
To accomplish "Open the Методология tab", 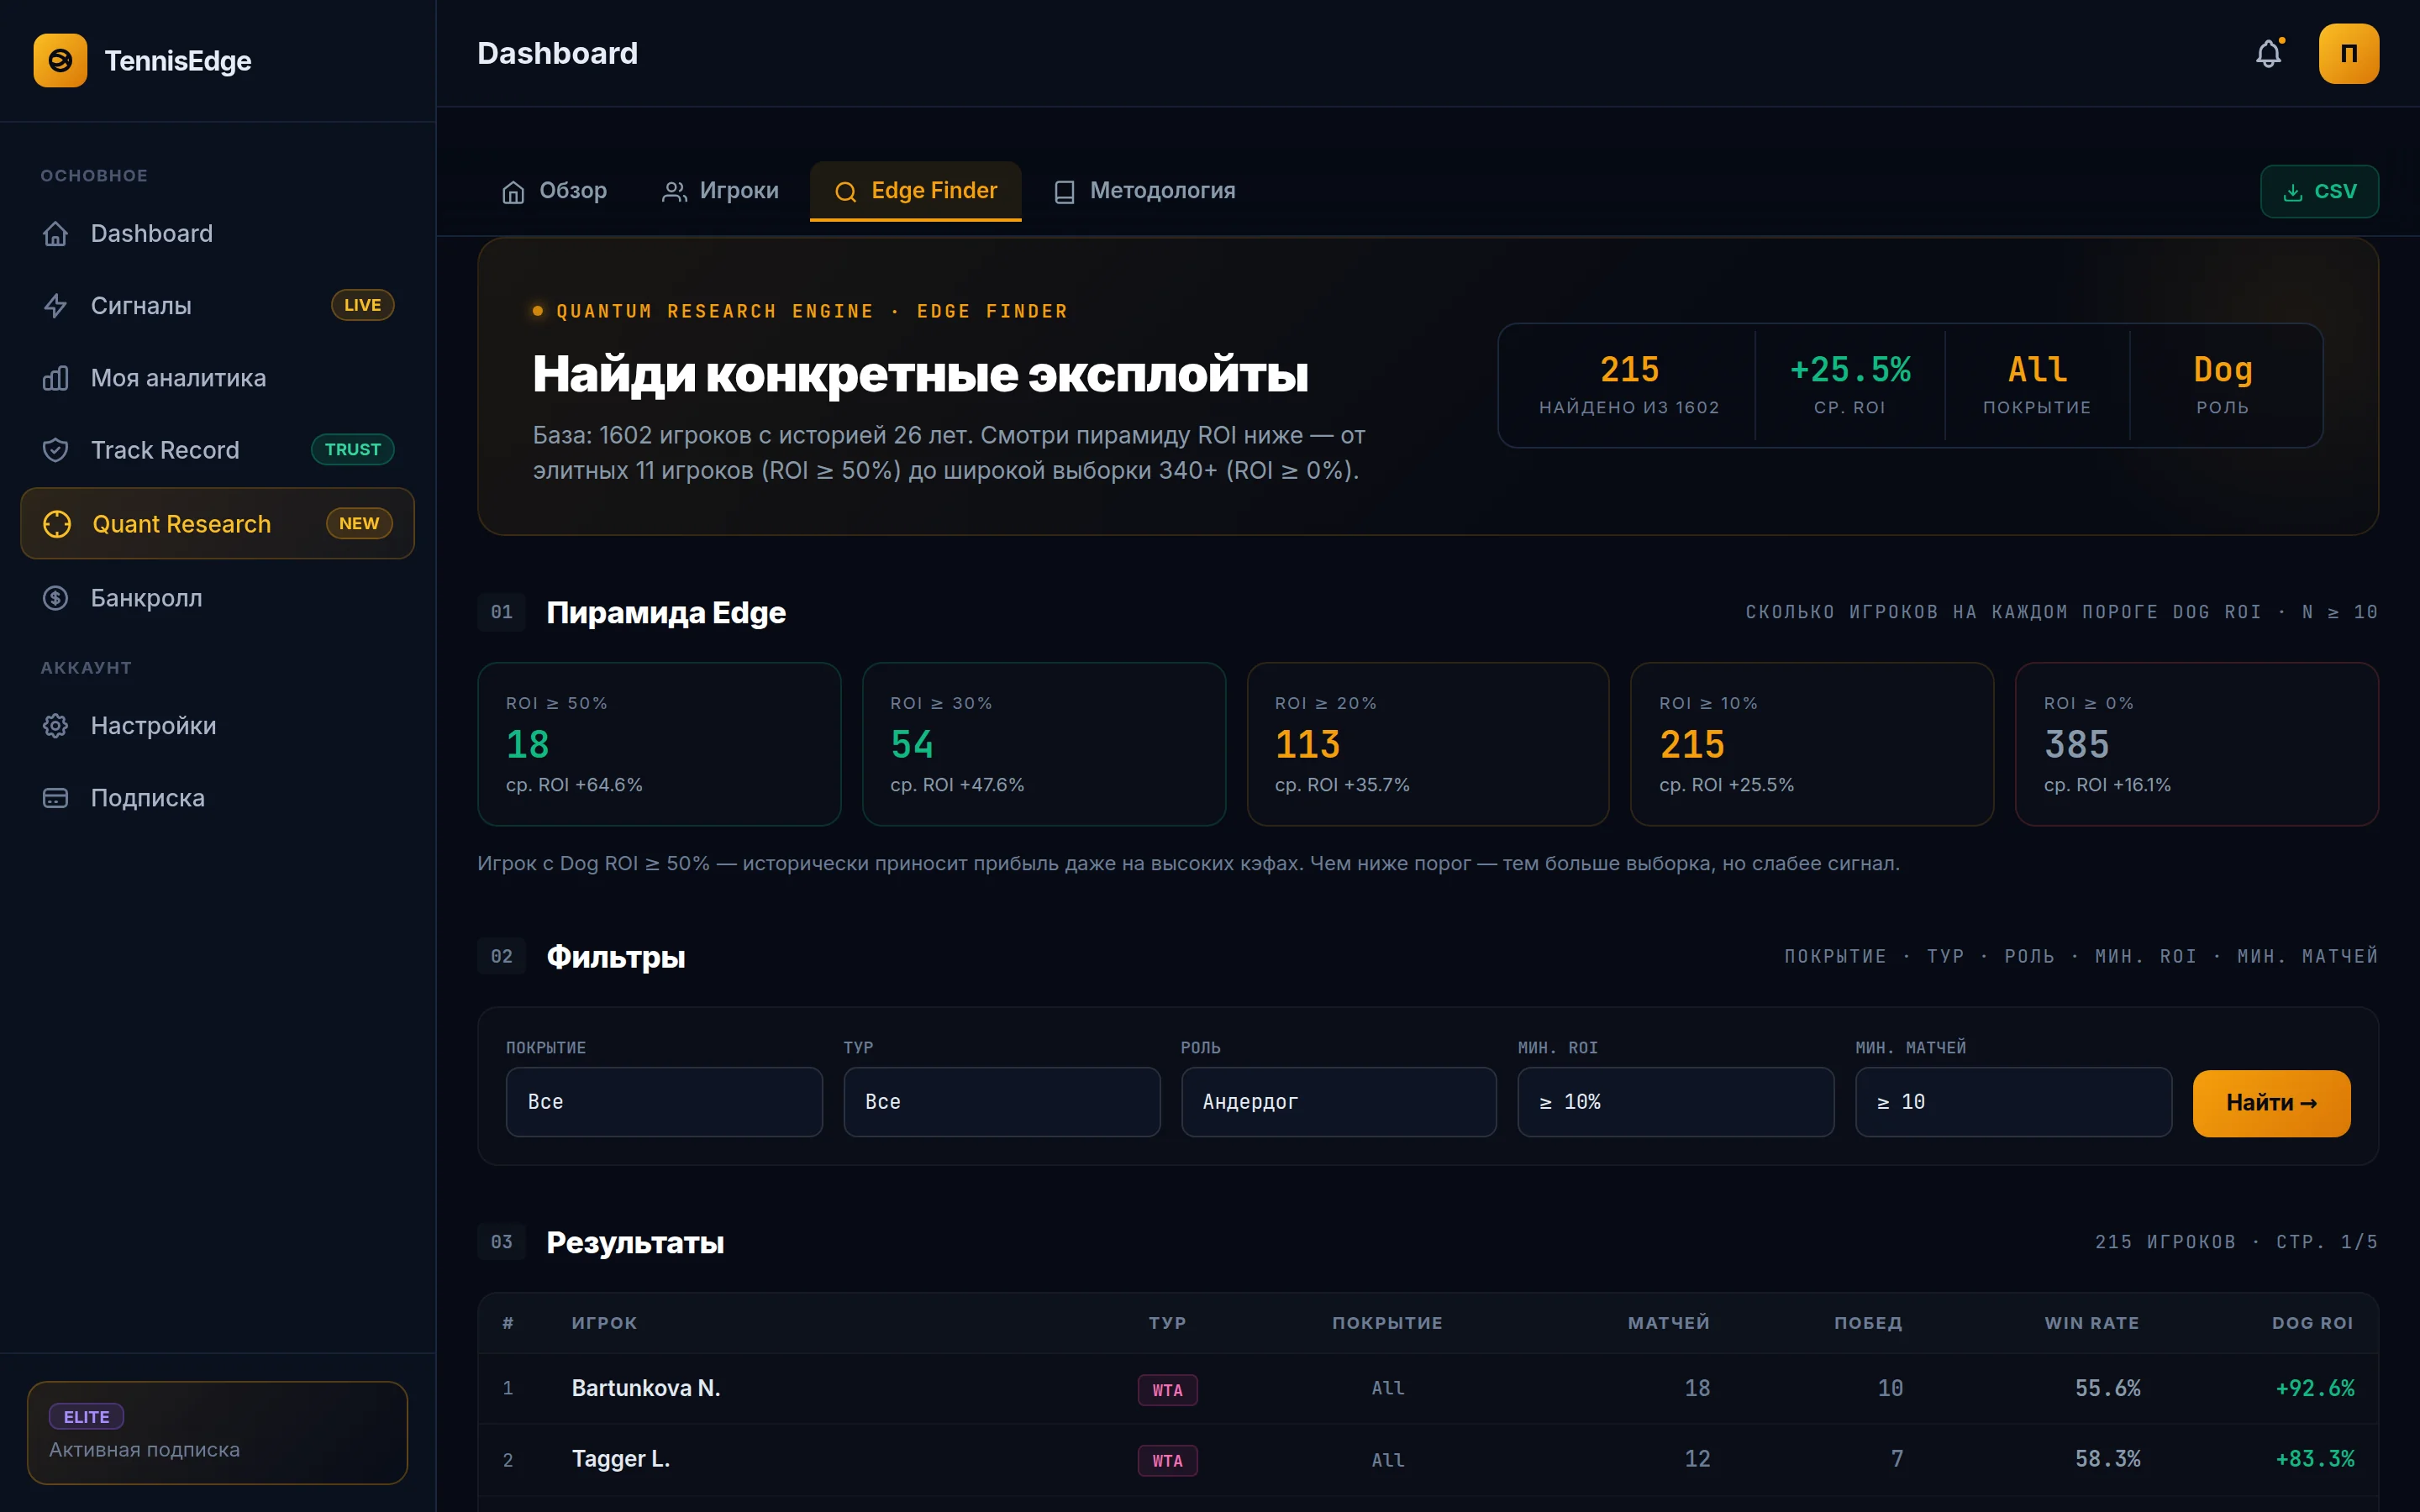I will 1144,191.
